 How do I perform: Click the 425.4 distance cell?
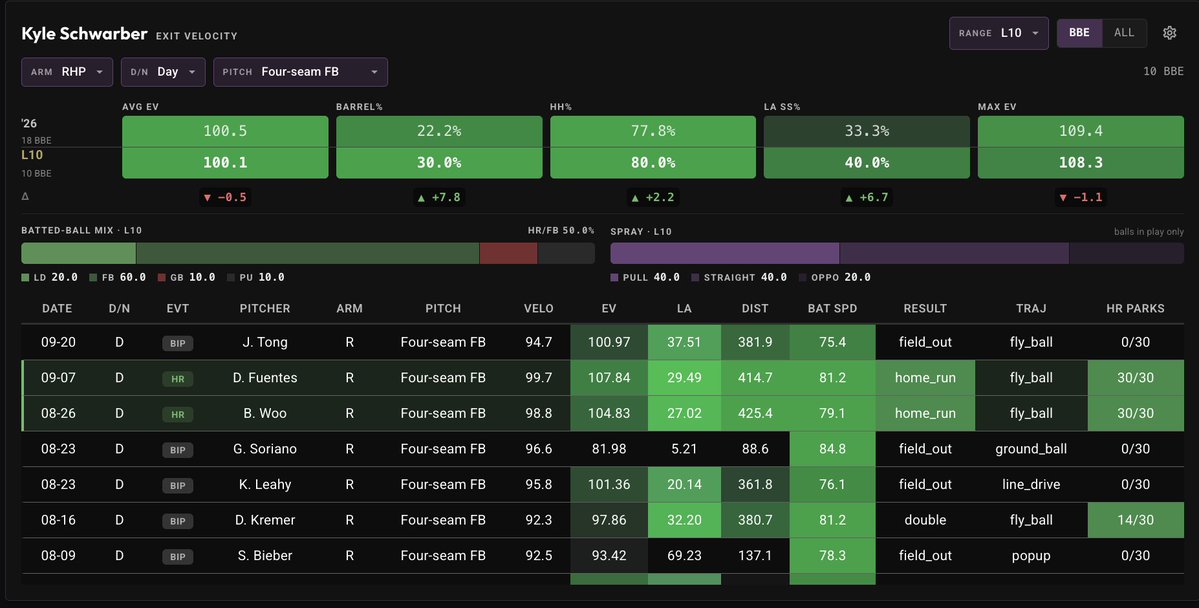pyautogui.click(x=755, y=413)
